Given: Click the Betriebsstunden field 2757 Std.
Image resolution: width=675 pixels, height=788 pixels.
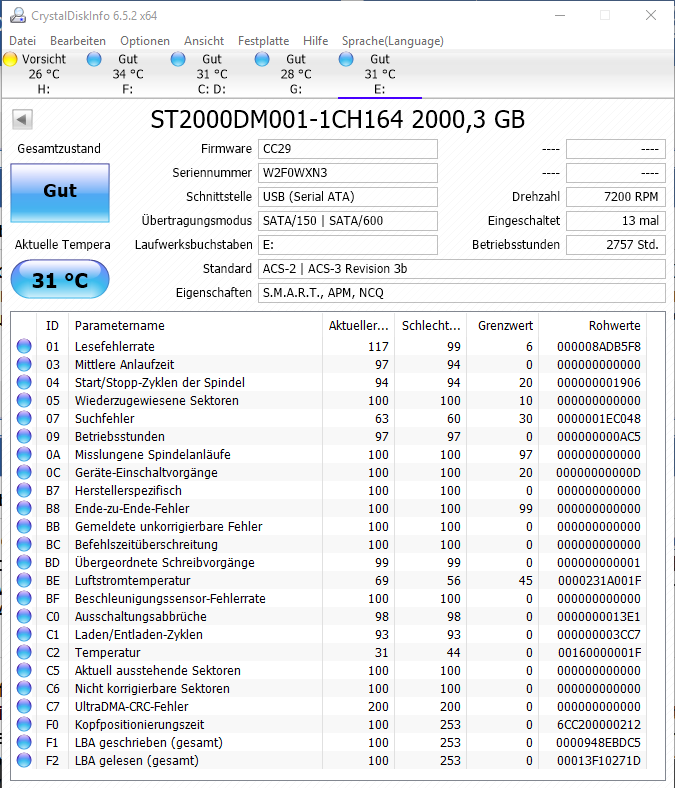Looking at the screenshot, I should [616, 245].
